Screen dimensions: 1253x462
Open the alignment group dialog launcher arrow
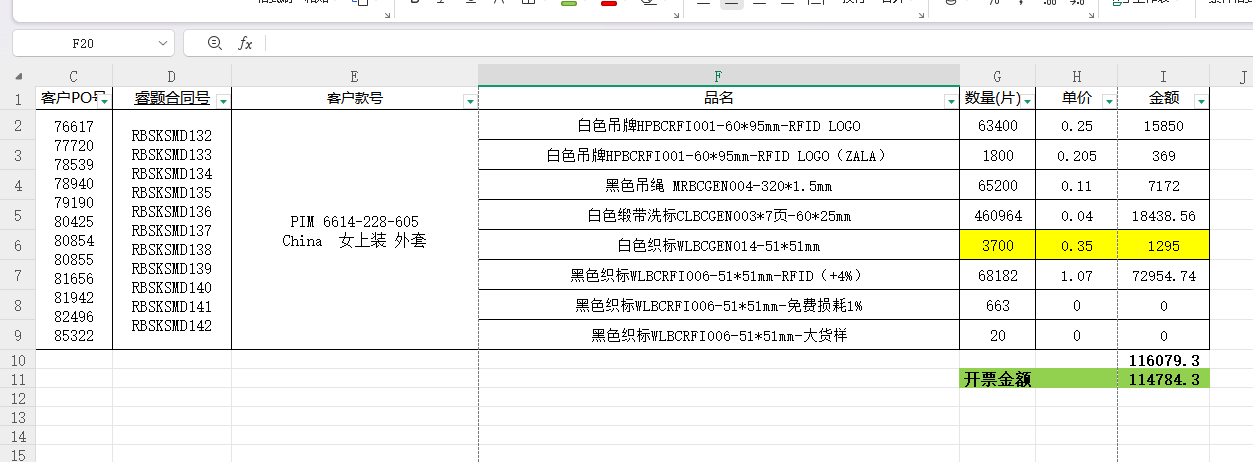(921, 16)
